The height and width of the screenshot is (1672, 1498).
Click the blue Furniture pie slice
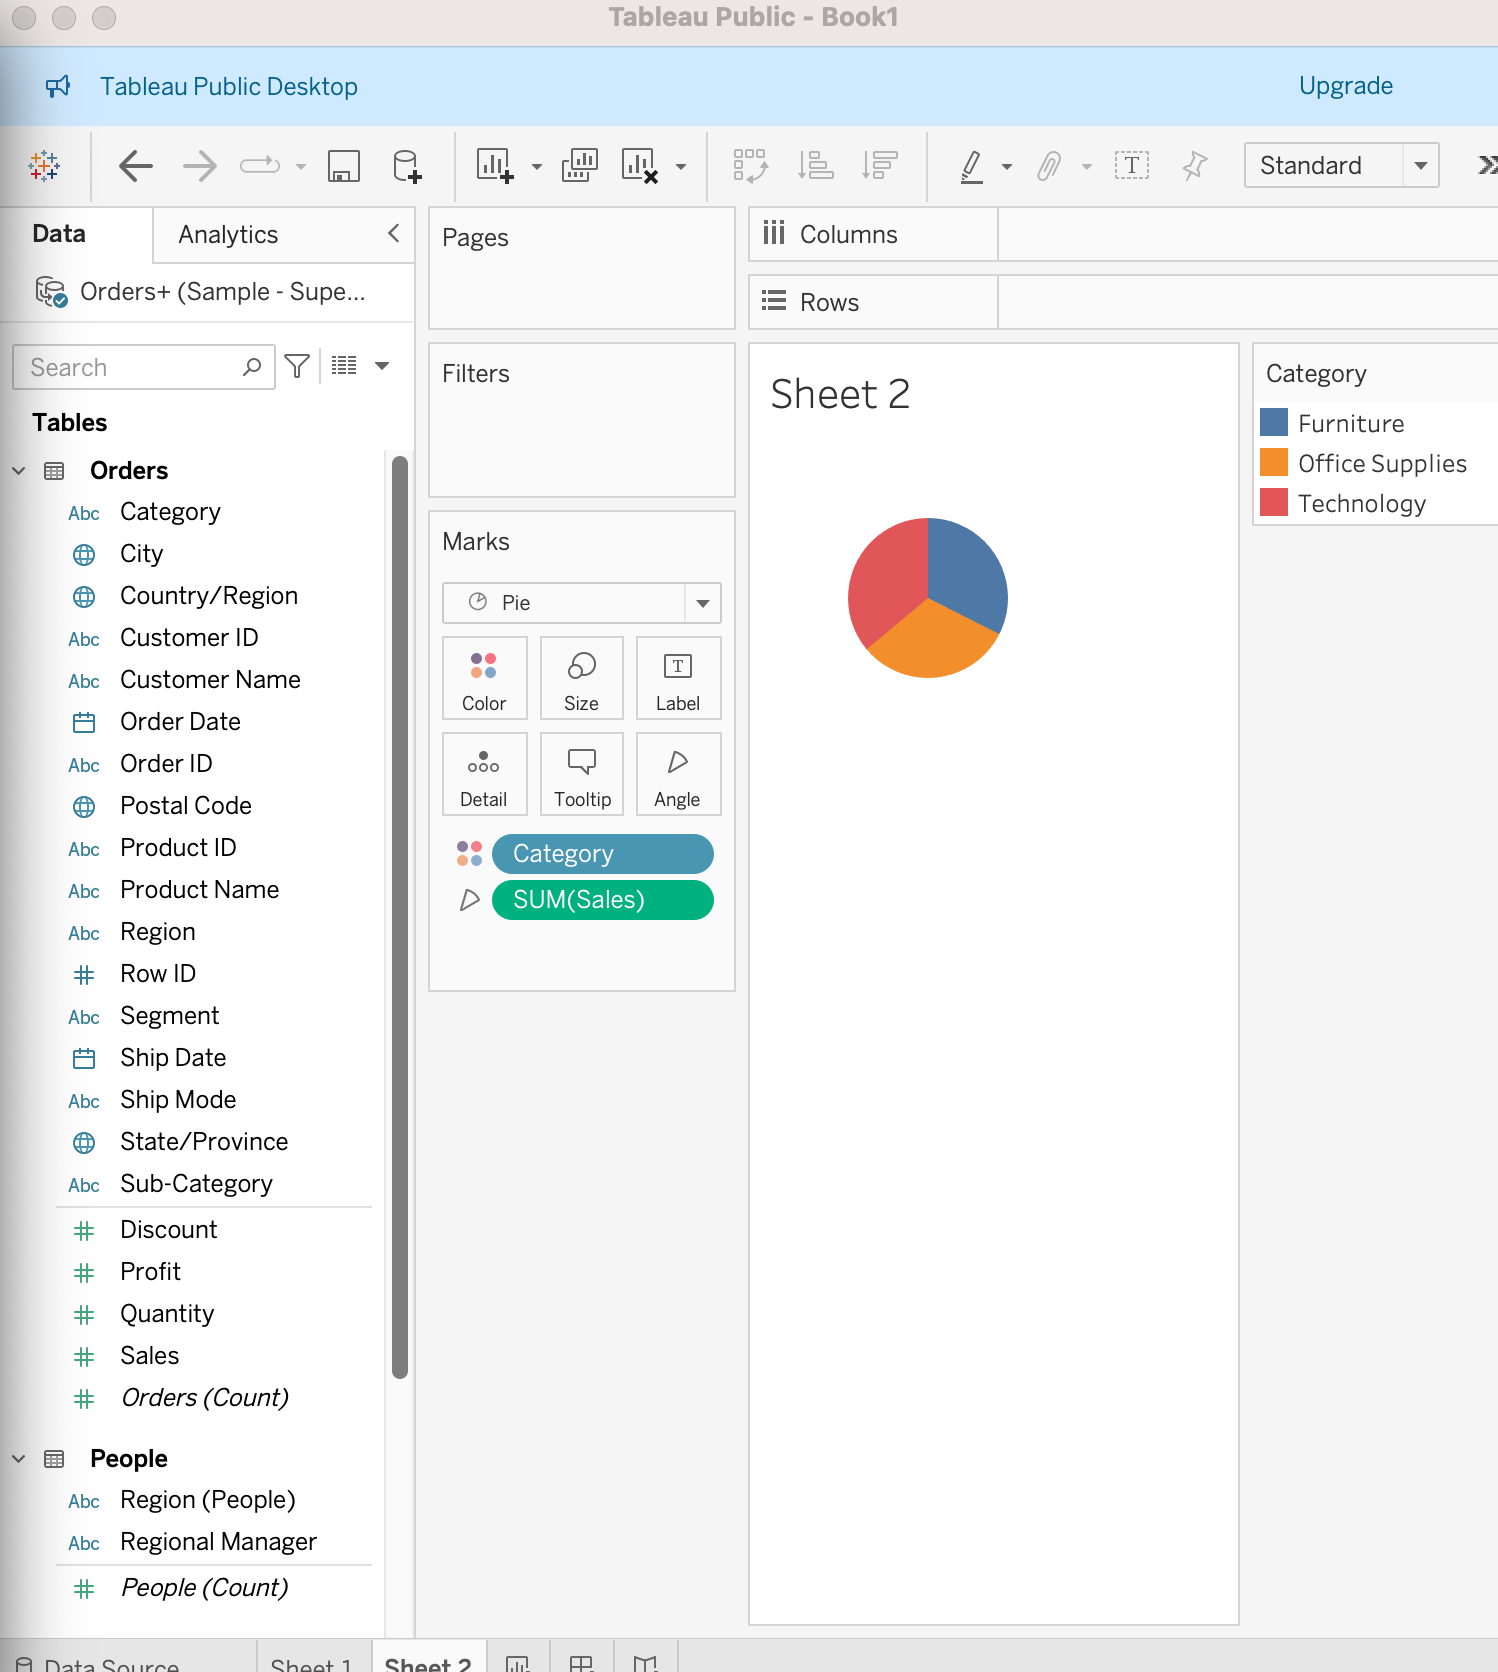(x=967, y=570)
